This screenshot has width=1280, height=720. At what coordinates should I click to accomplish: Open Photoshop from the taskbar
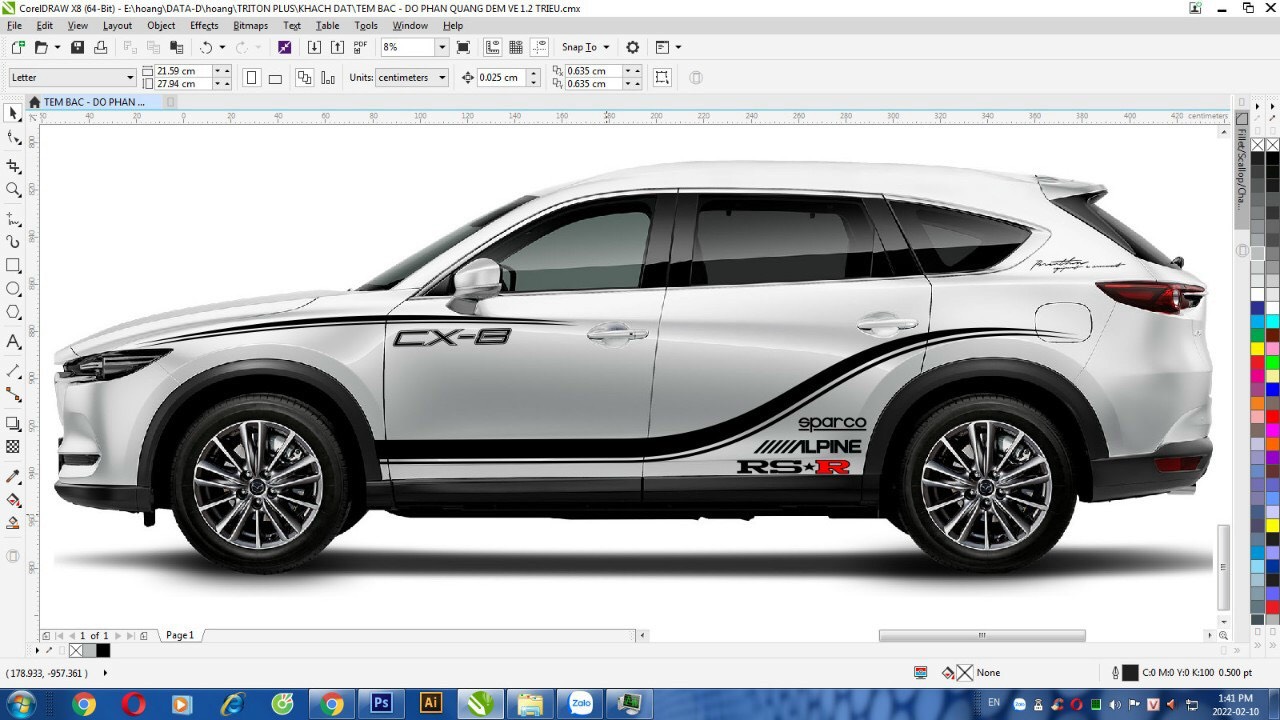pyautogui.click(x=381, y=704)
